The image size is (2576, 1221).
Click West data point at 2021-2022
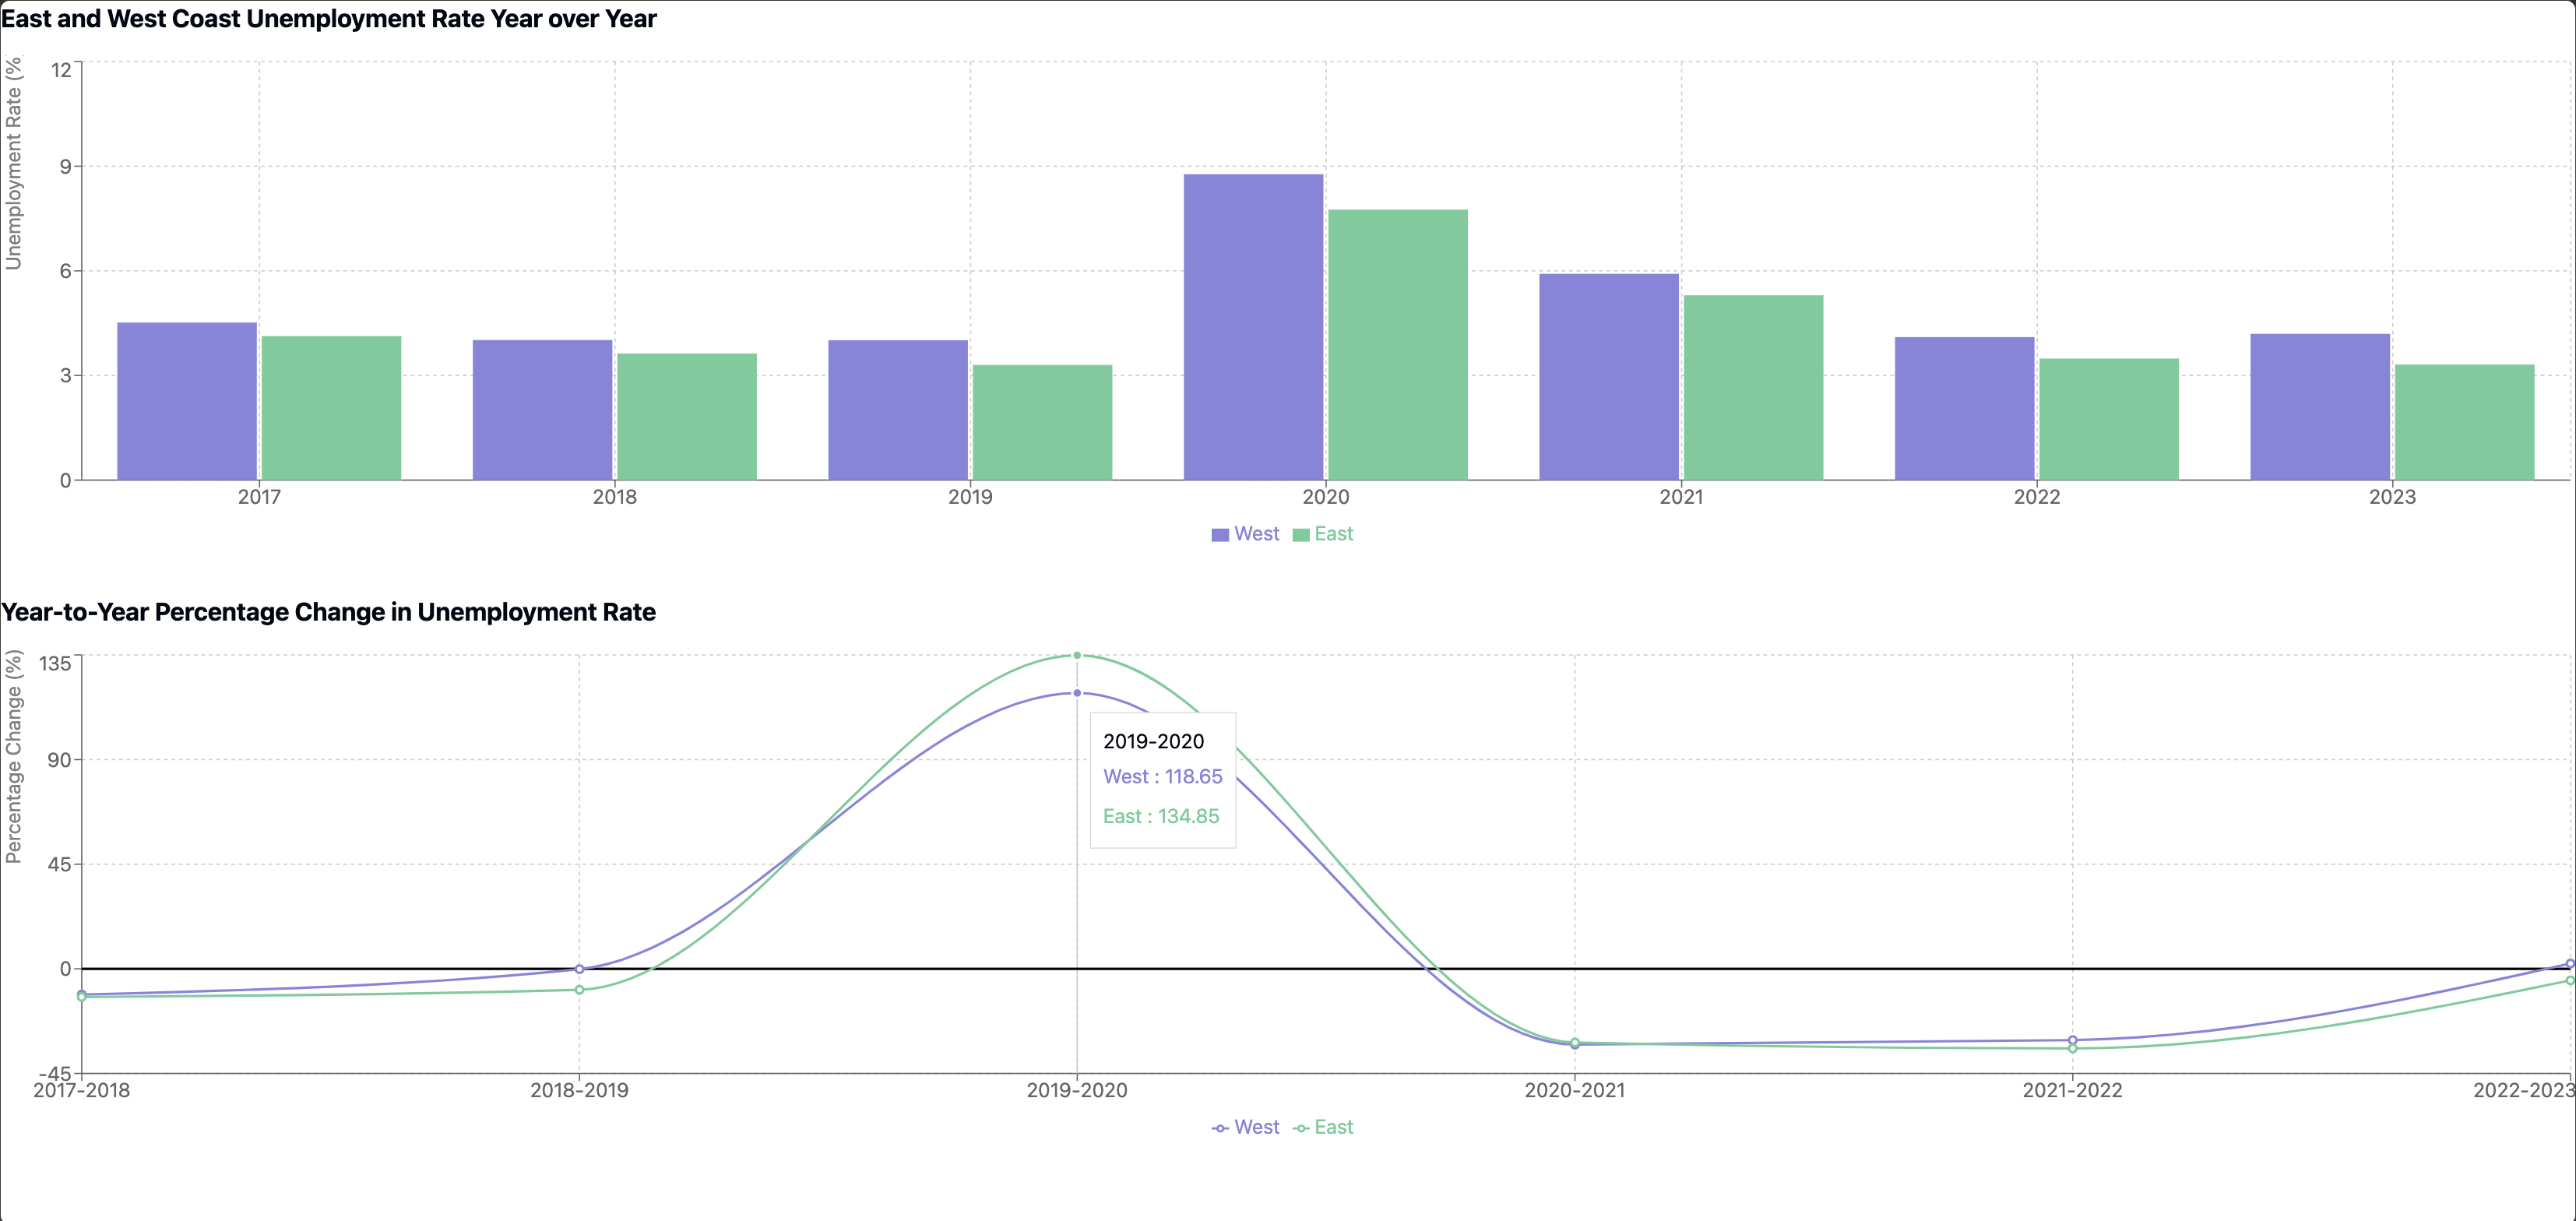point(2072,1040)
